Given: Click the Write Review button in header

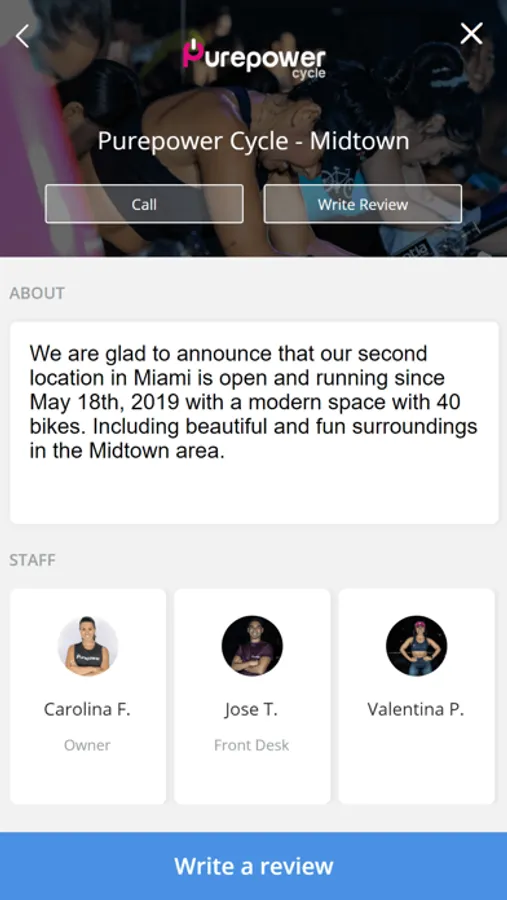Looking at the screenshot, I should 362,204.
